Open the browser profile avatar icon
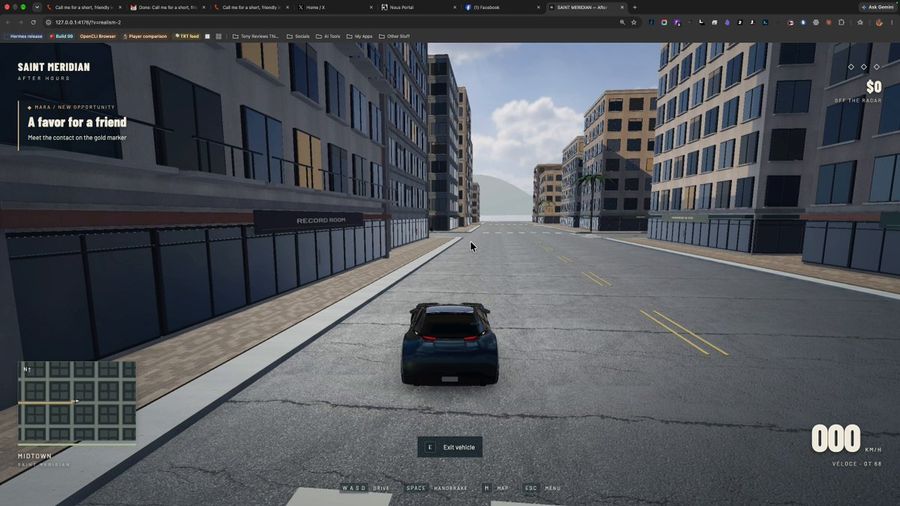This screenshot has height=506, width=900. 878,22
